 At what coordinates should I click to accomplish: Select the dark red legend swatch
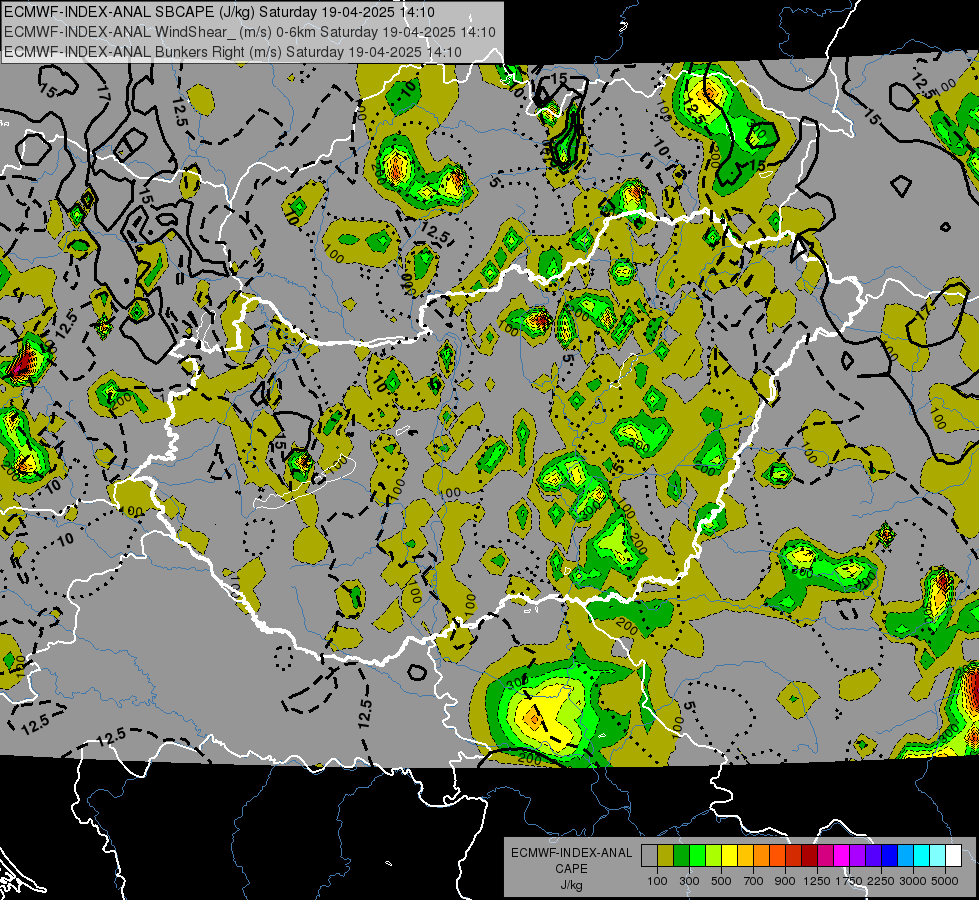[810, 856]
